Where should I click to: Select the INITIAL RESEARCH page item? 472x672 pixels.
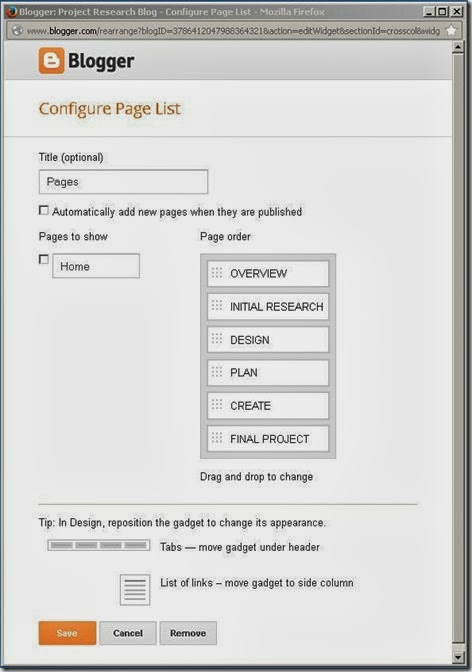coord(268,306)
